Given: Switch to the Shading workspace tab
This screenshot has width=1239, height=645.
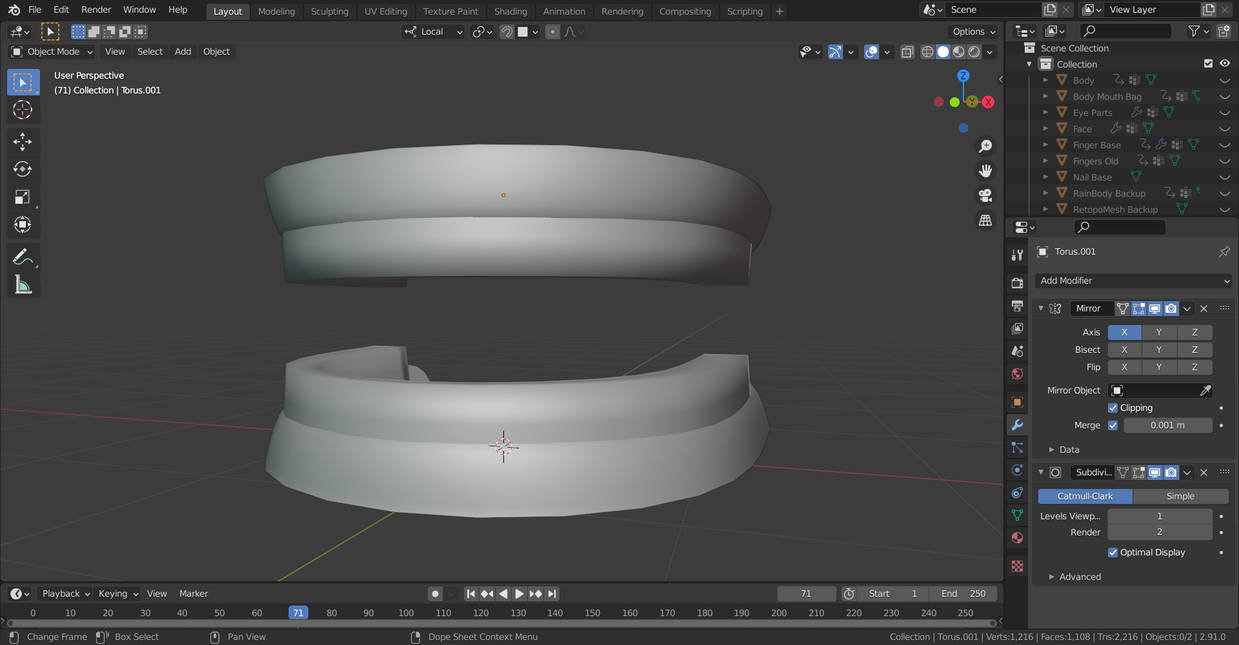Looking at the screenshot, I should 510,11.
